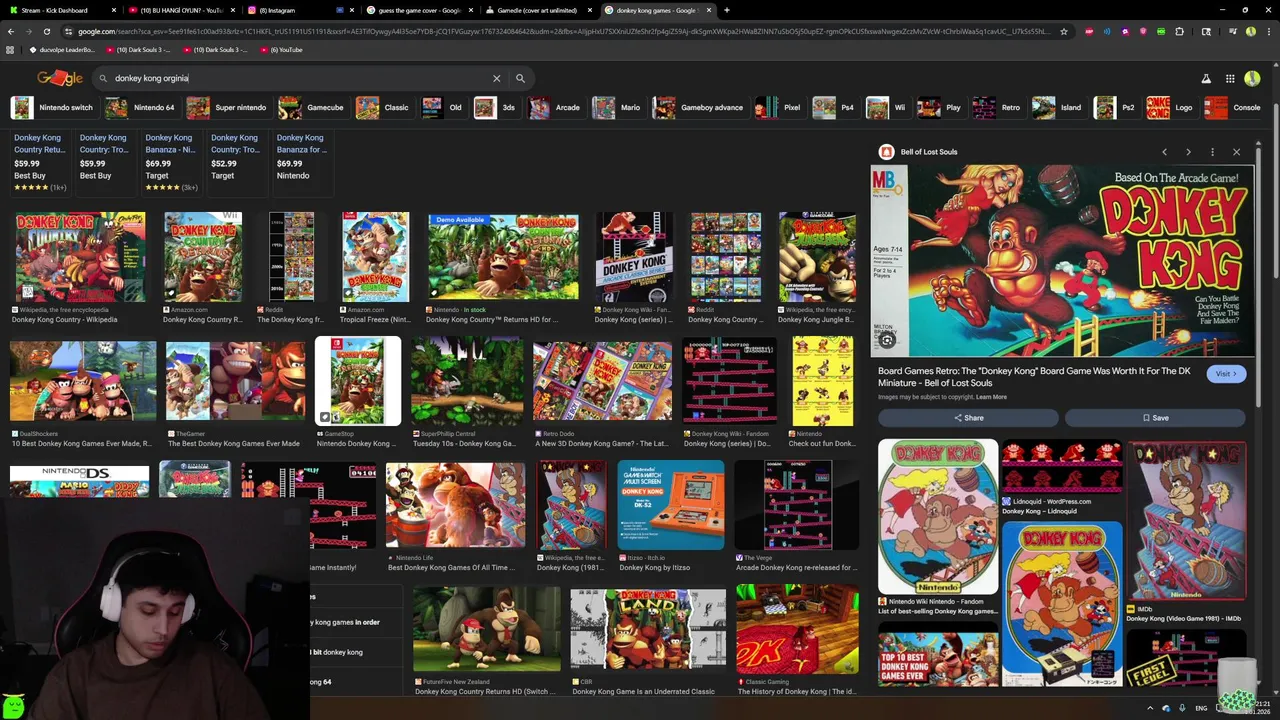Click the browser back arrow
Screen dimensions: 1280x720
pyautogui.click(x=10, y=31)
